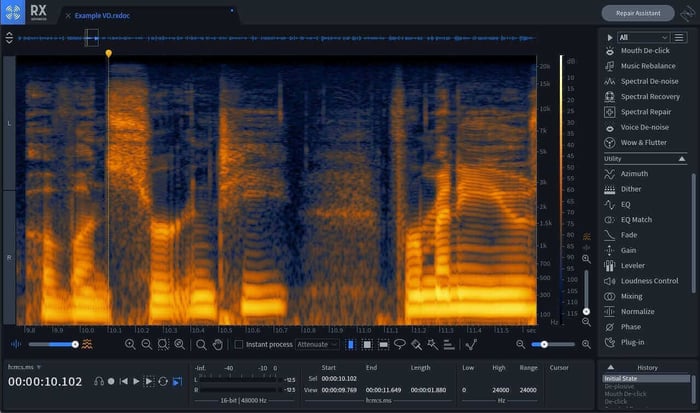The width and height of the screenshot is (700, 413).
Task: Click the yellow playhead marker
Action: [108, 54]
